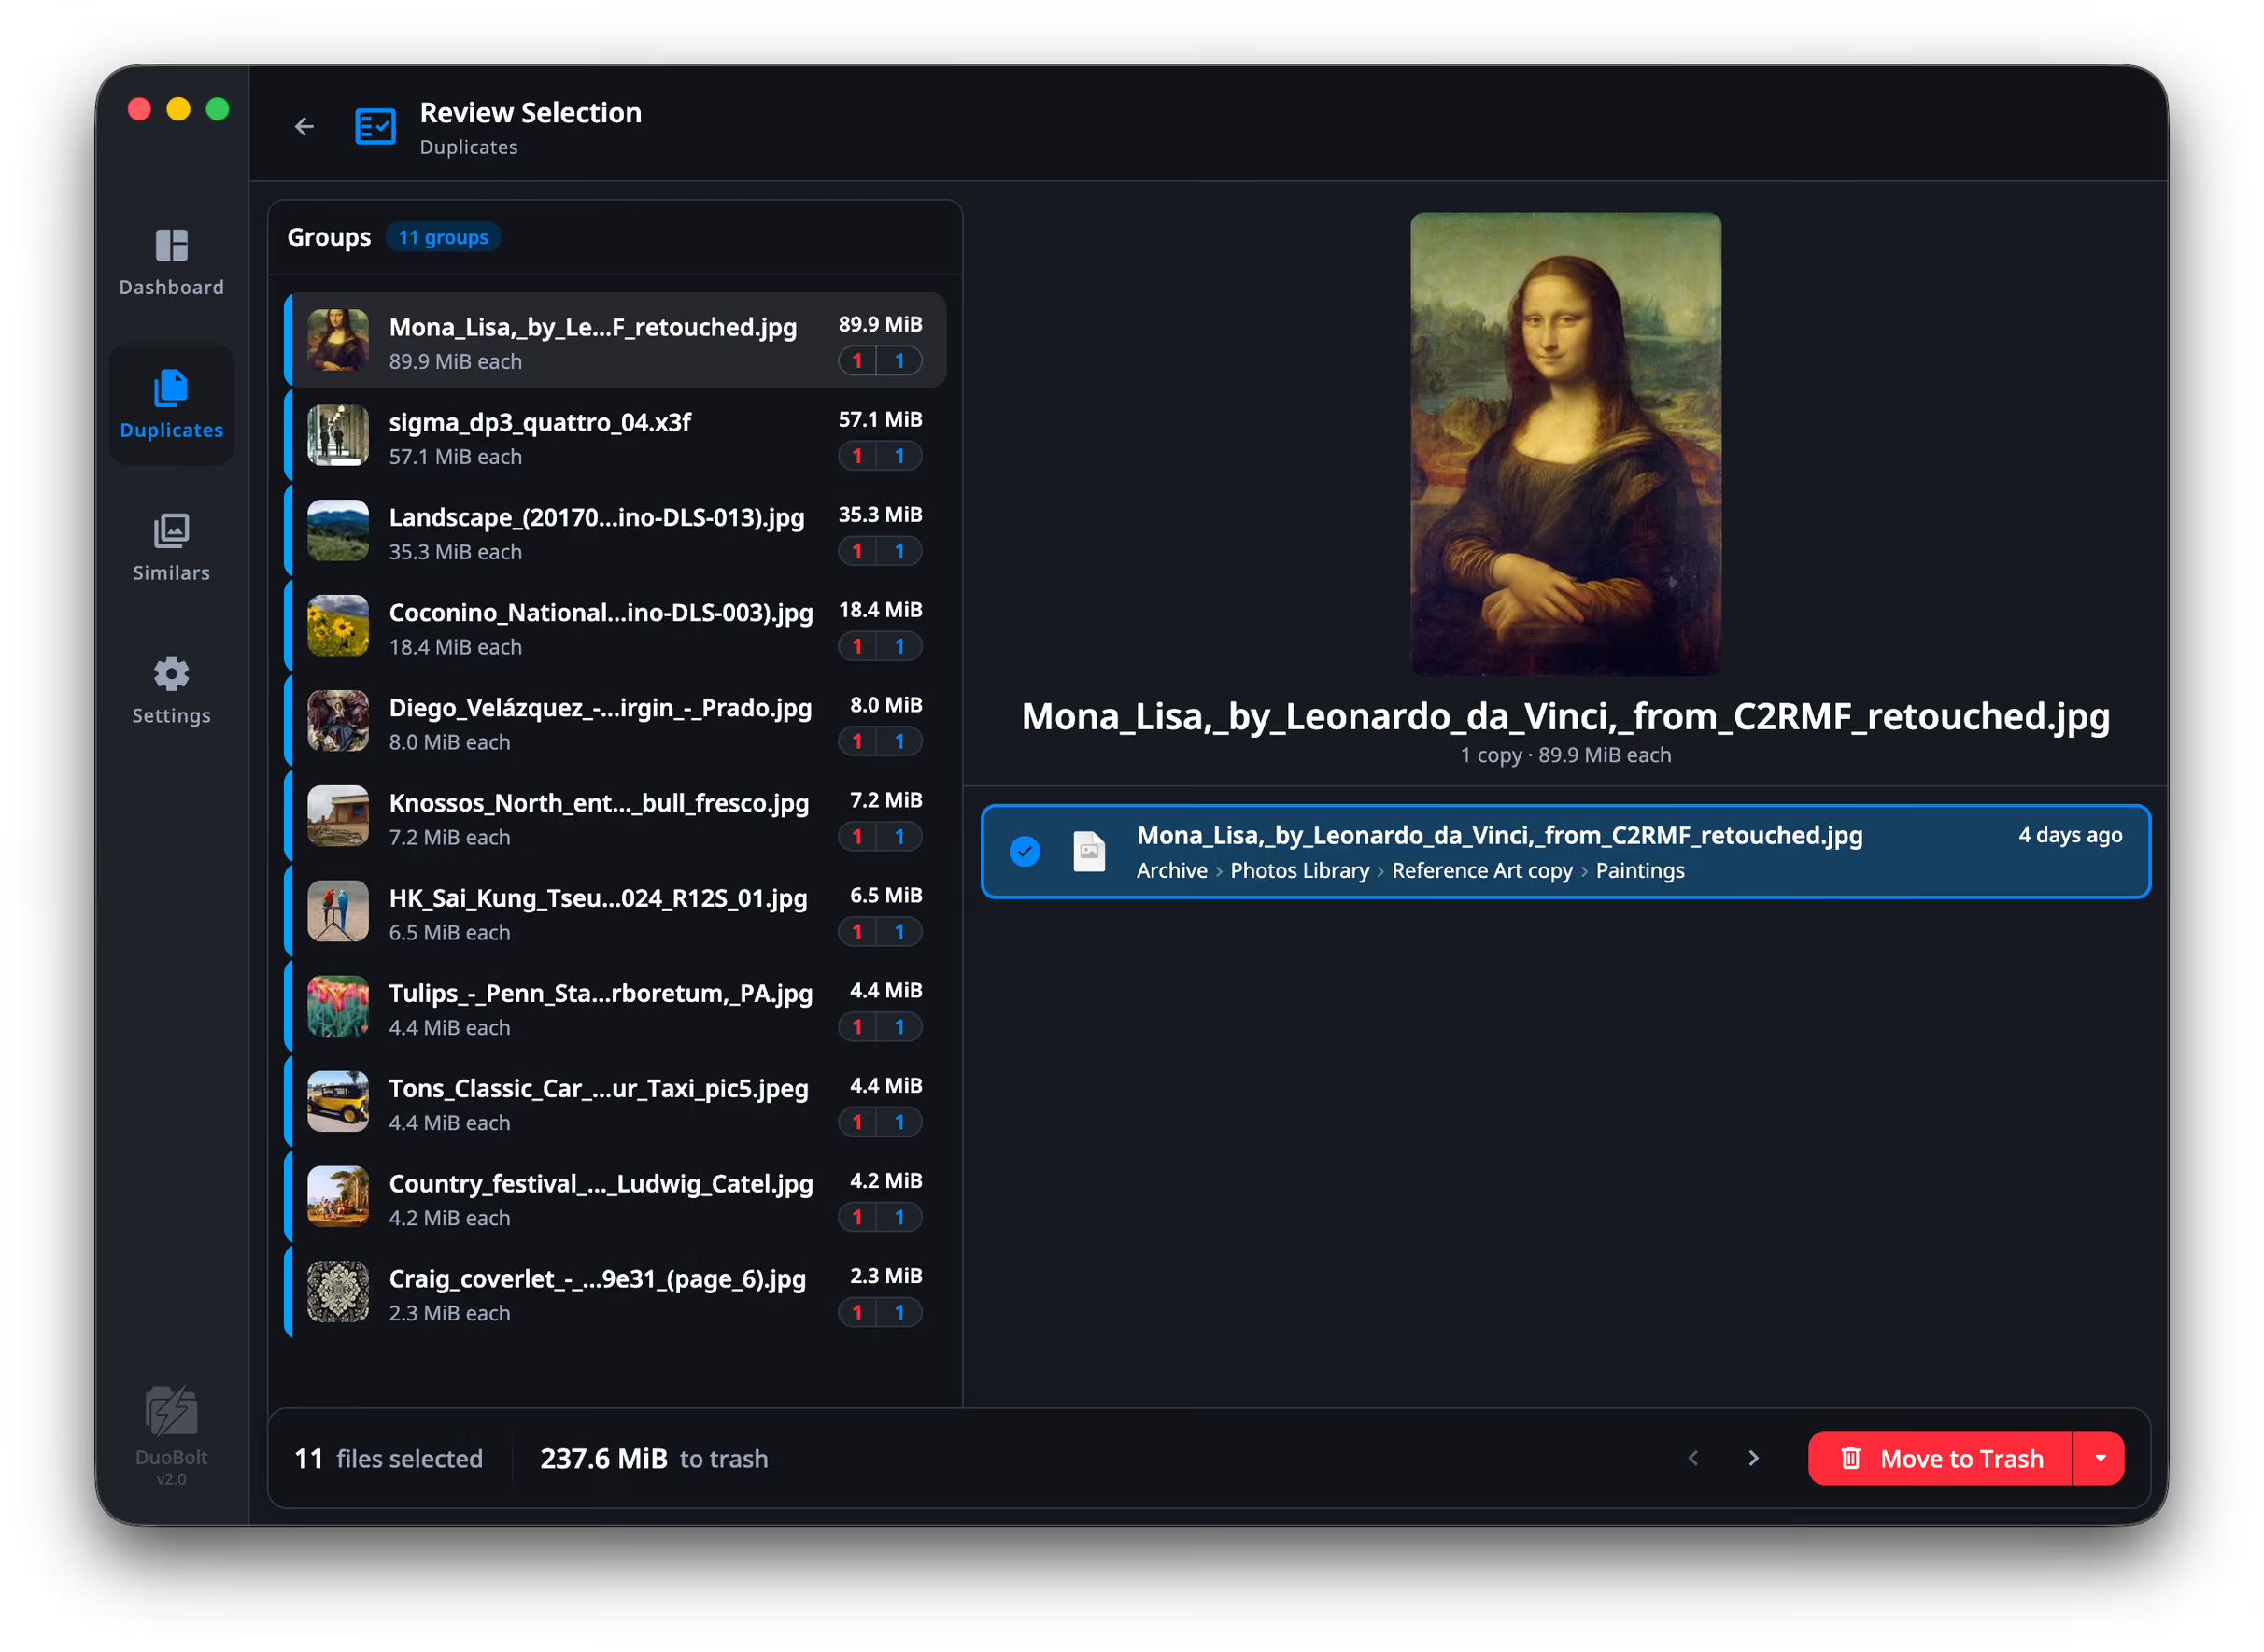Select HK_Sai_Kung_Tseu...024_R12S_01.jpg file name
The height and width of the screenshot is (1652, 2264).
pyautogui.click(x=598, y=898)
